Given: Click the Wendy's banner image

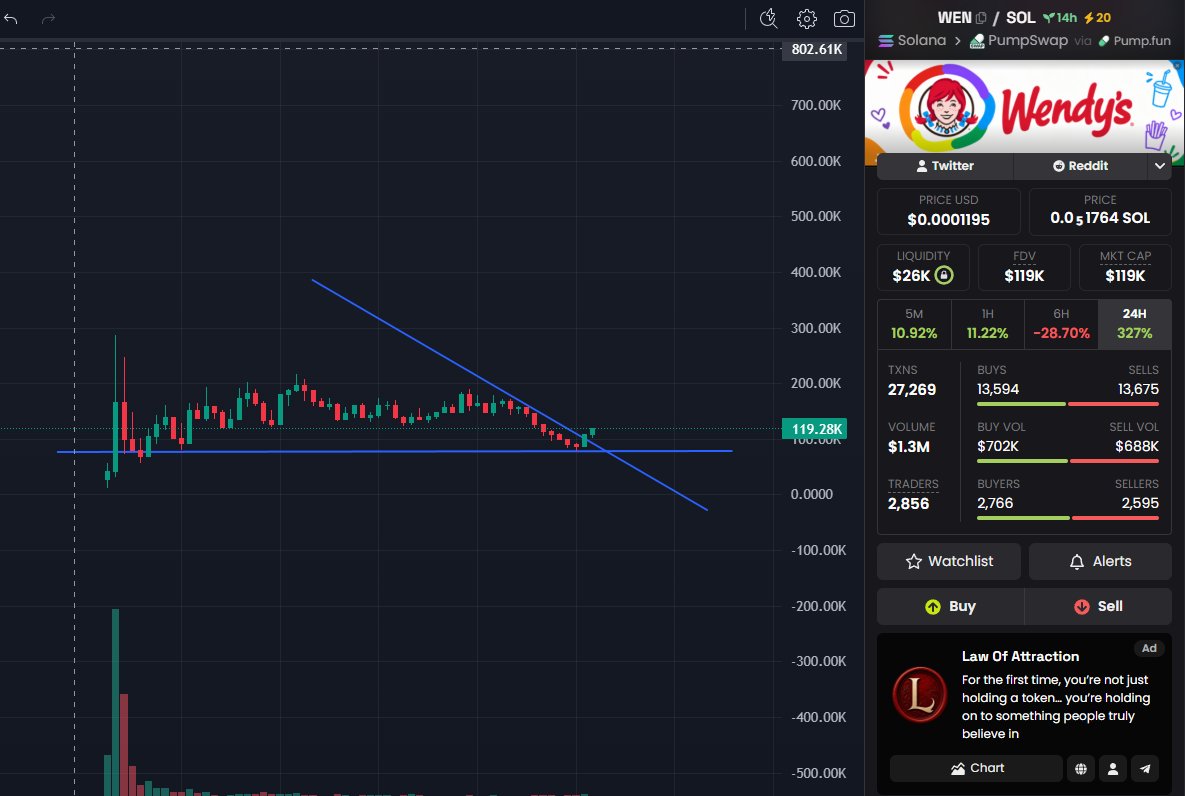Looking at the screenshot, I should coord(1024,107).
